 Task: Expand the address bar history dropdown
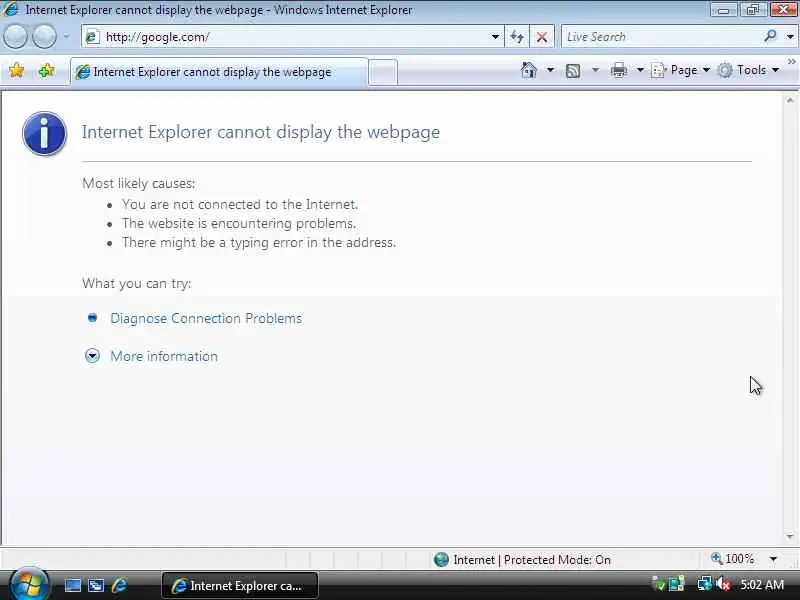click(495, 37)
